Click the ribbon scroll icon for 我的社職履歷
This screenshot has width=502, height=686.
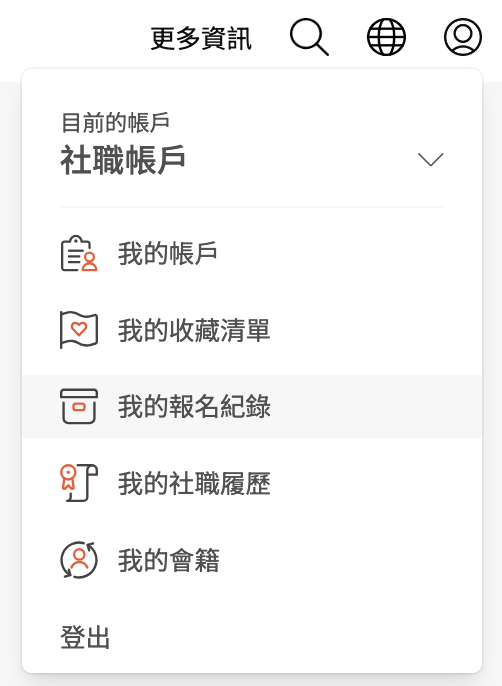(79, 483)
